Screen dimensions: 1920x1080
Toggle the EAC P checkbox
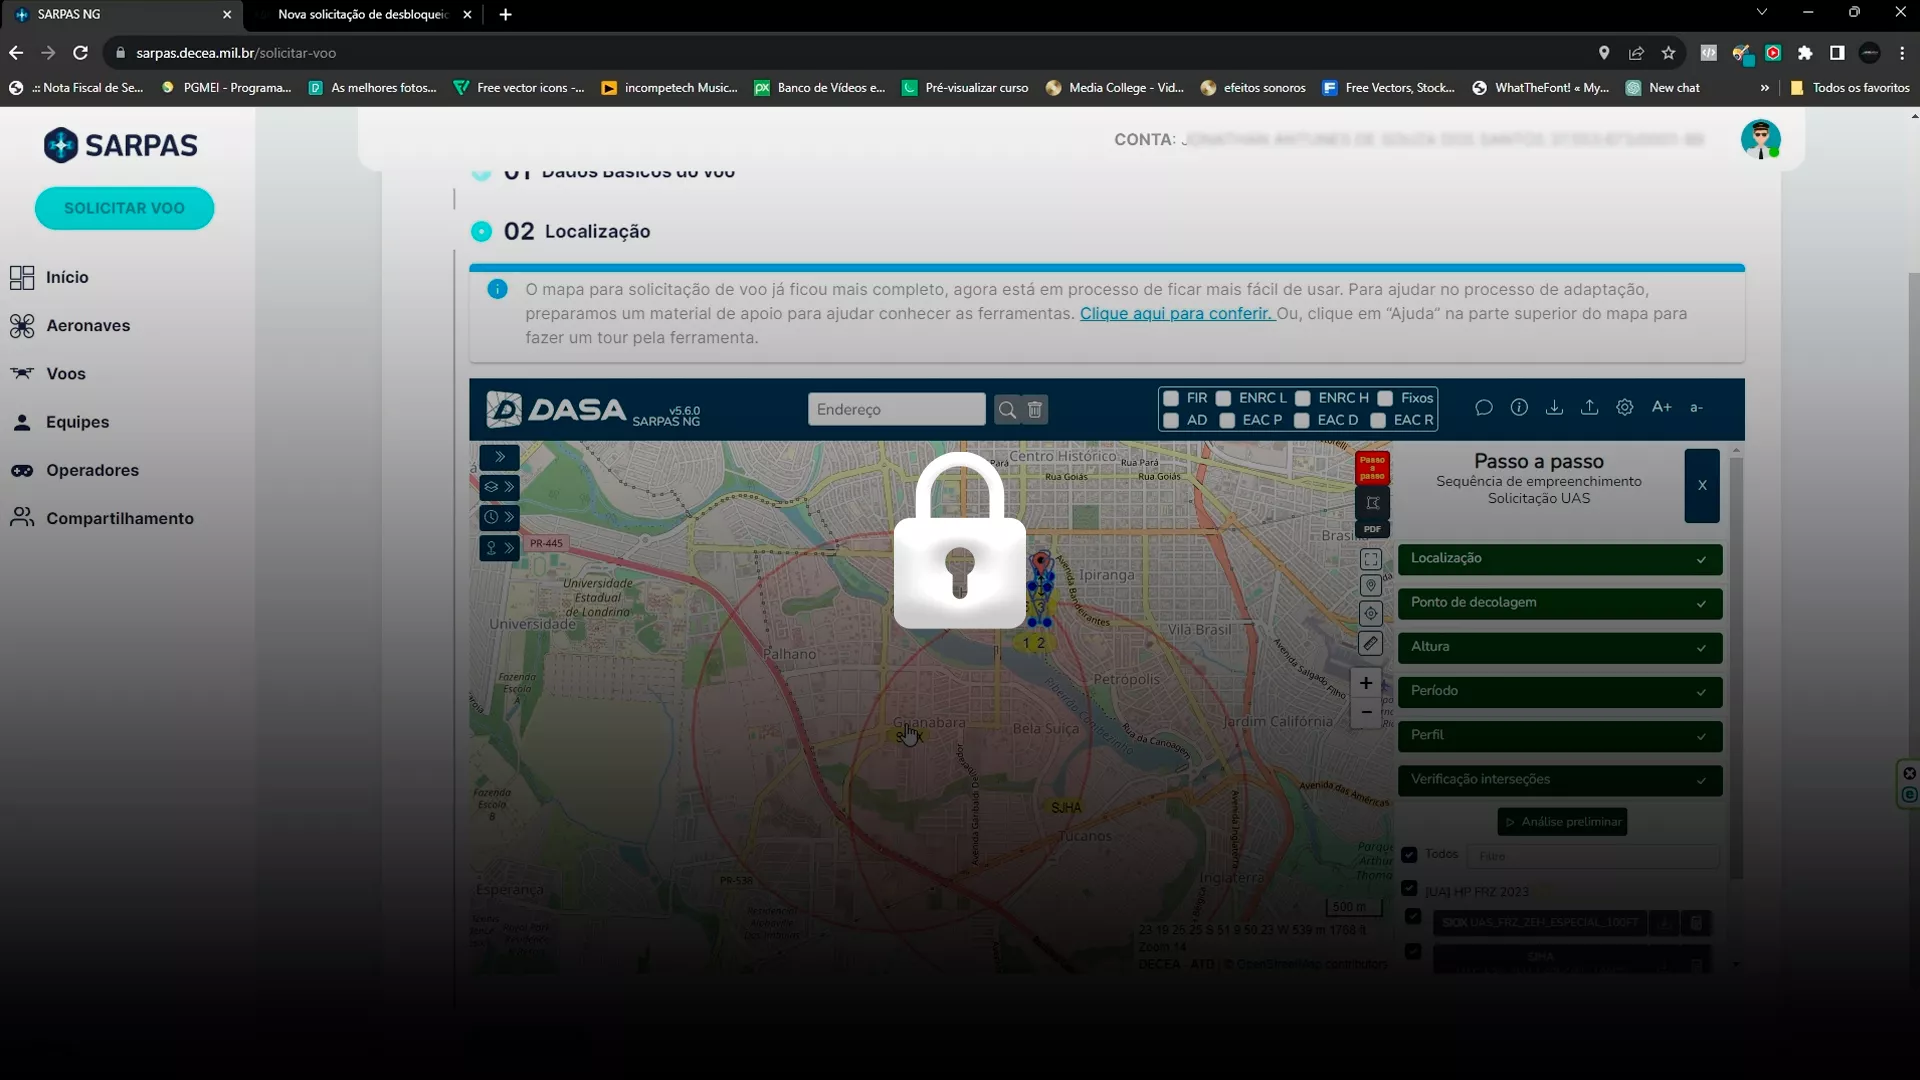click(x=1227, y=421)
